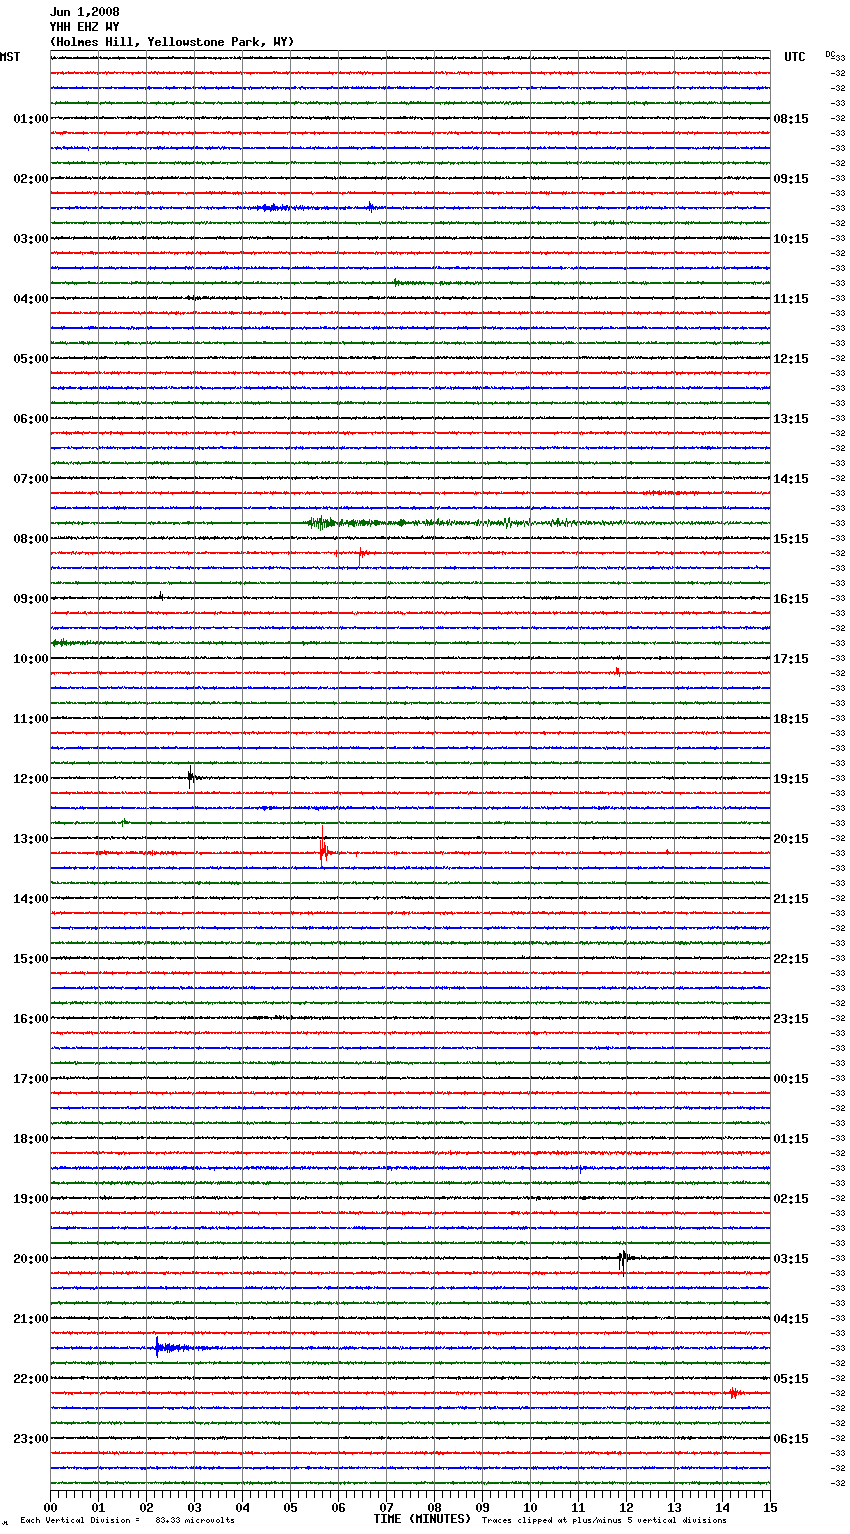Click the large red spike after 13:00
This screenshot has width=850, height=1534.
[x=323, y=848]
